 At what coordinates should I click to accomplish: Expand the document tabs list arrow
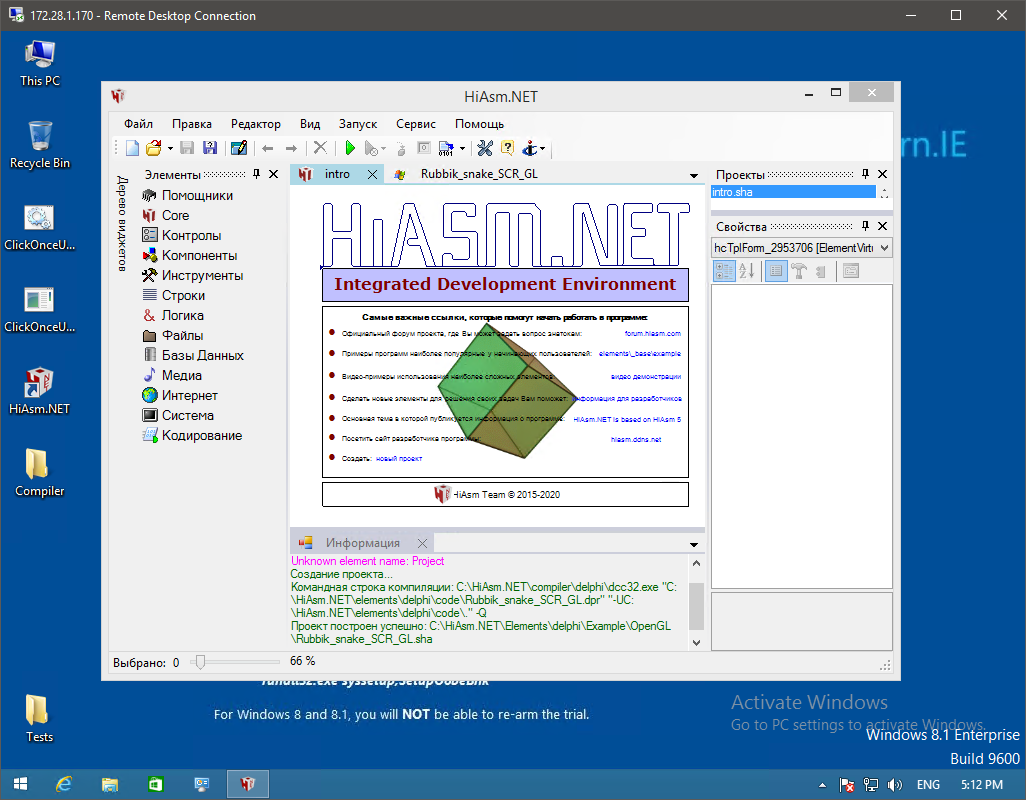[x=694, y=175]
